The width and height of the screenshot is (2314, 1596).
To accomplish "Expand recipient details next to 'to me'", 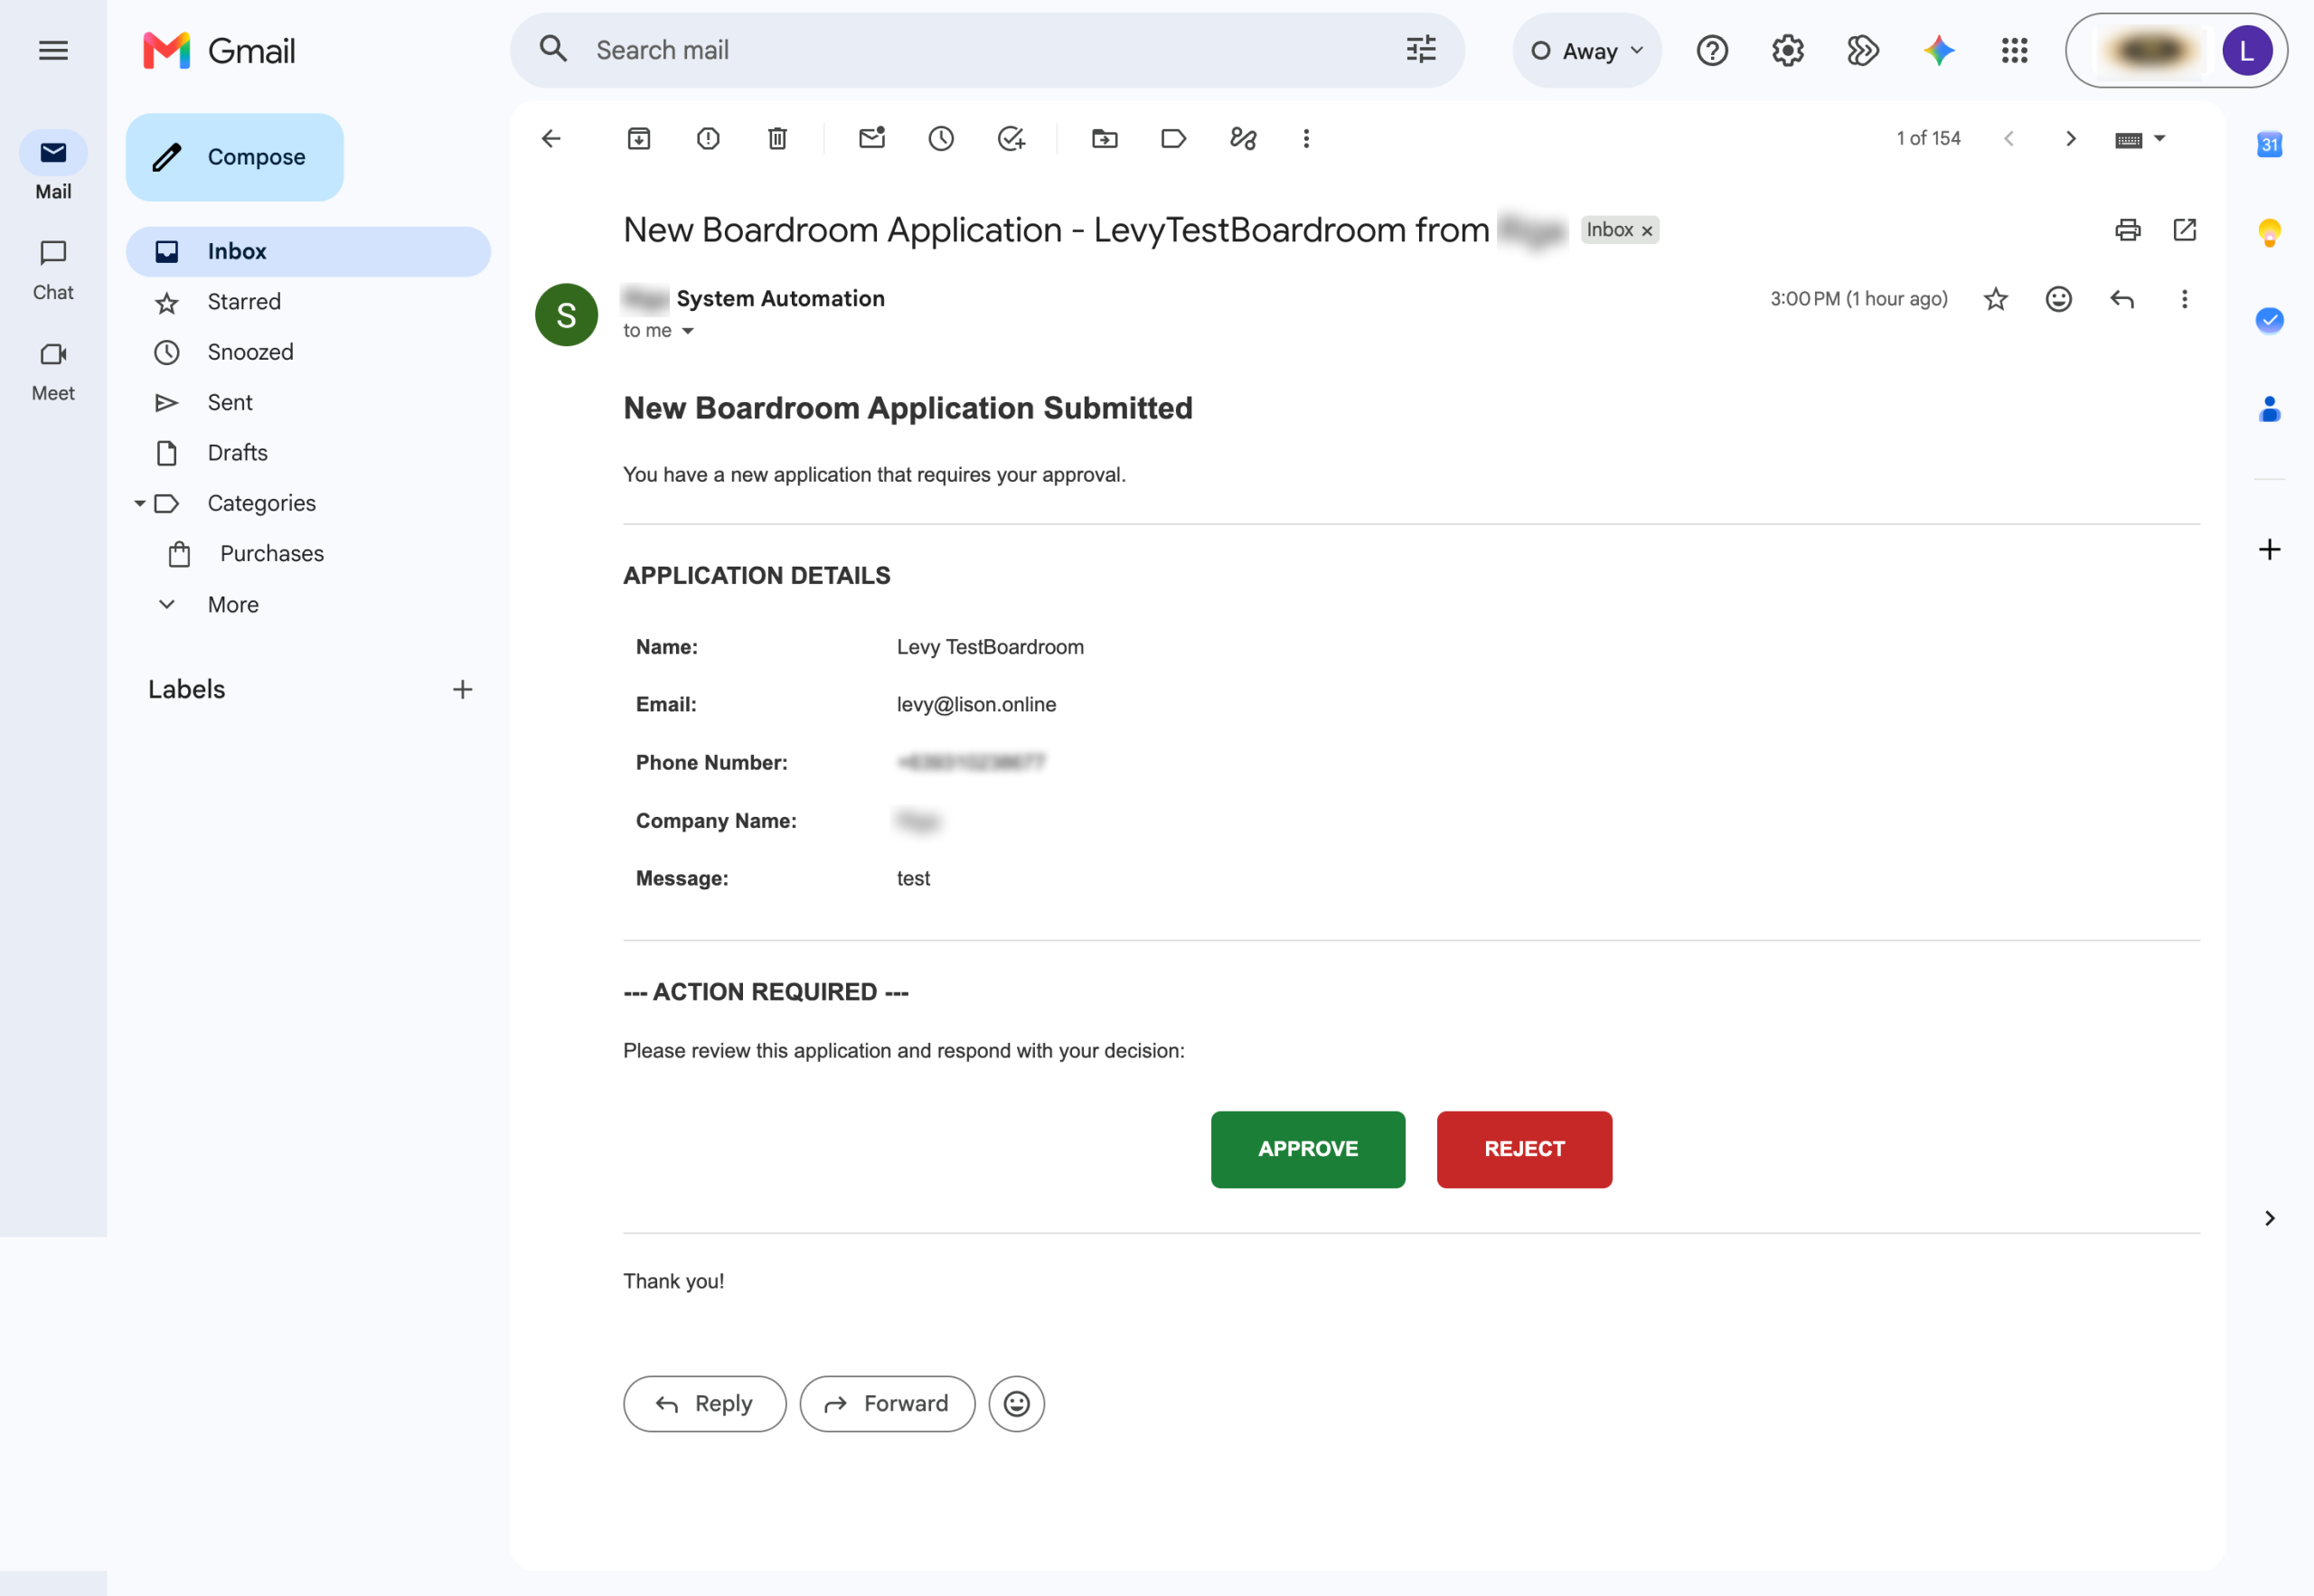I will 688,331.
